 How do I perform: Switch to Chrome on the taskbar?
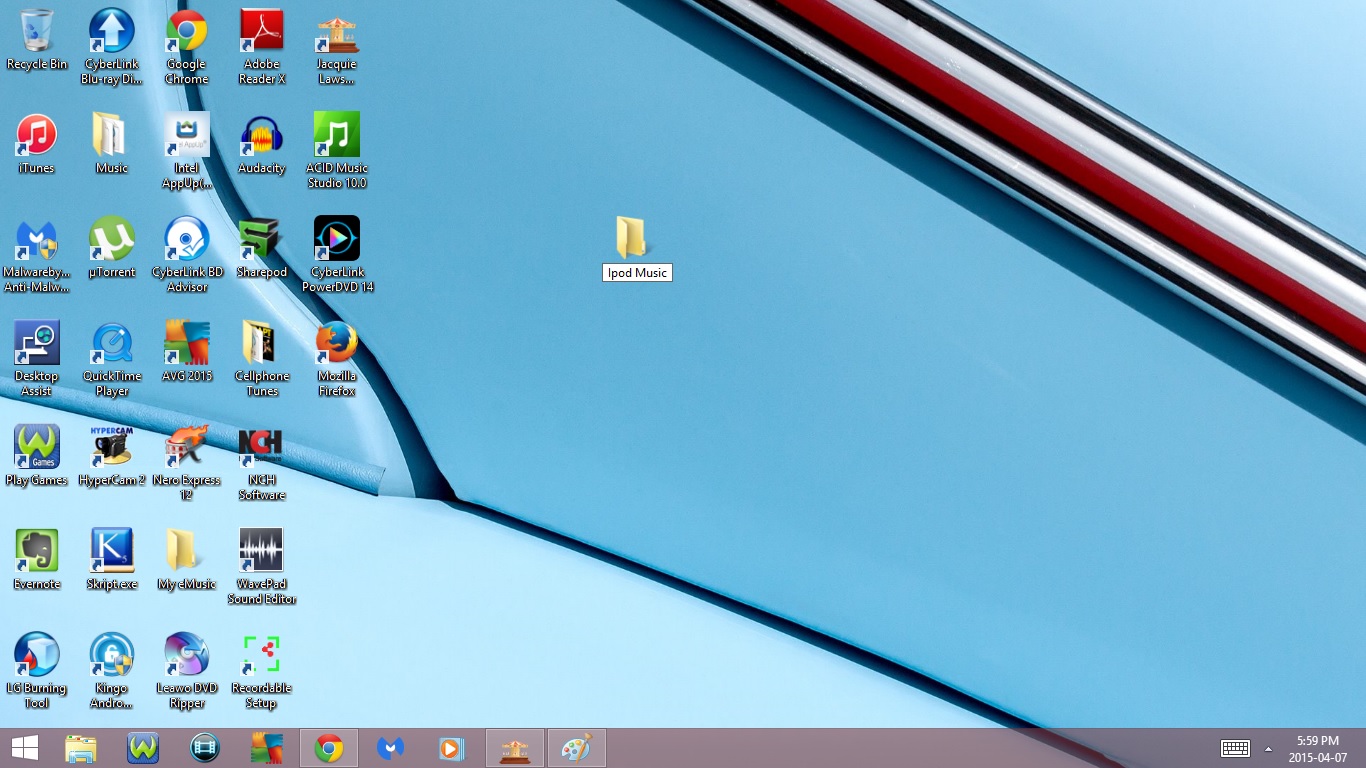pyautogui.click(x=329, y=748)
